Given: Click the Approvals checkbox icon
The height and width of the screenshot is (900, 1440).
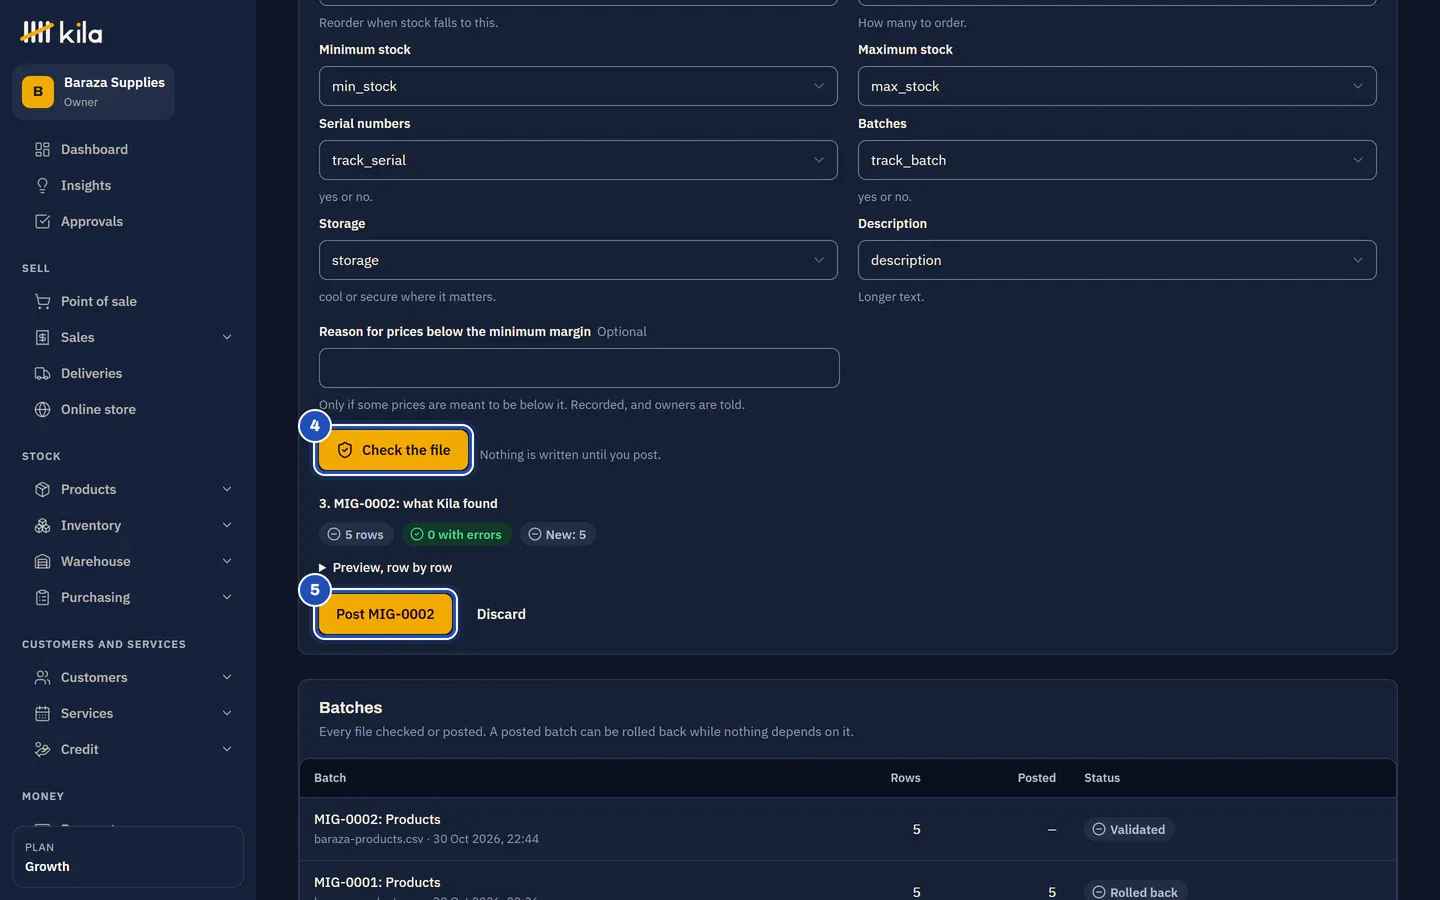Looking at the screenshot, I should (42, 221).
